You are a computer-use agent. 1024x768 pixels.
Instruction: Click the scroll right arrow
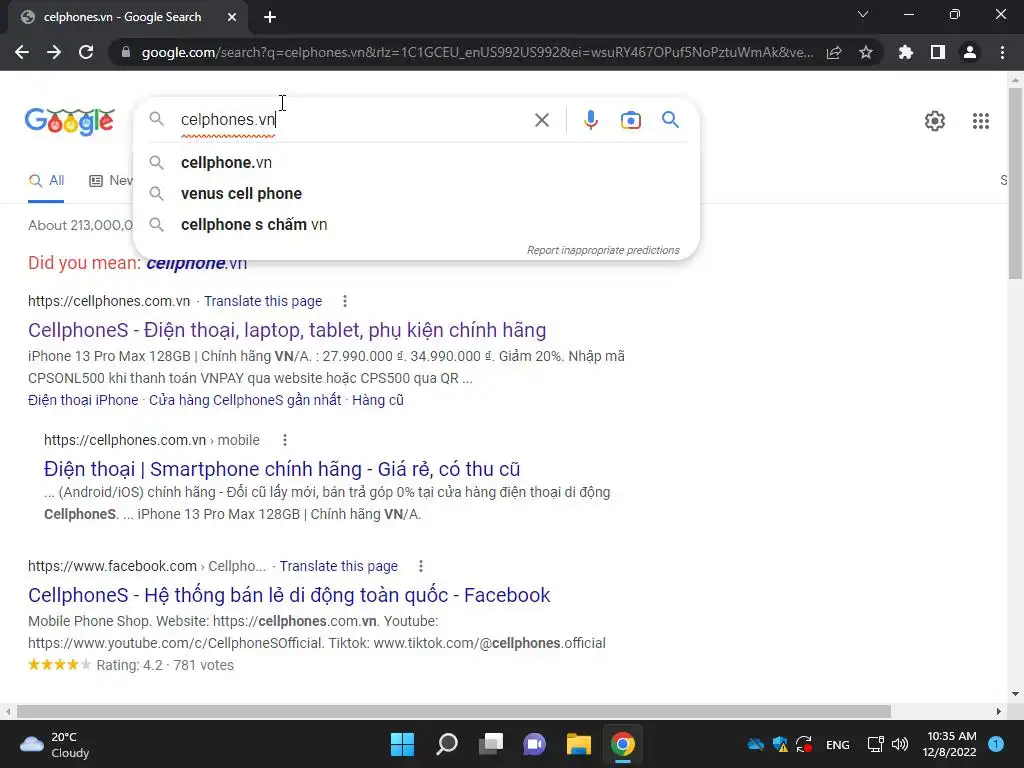click(999, 711)
